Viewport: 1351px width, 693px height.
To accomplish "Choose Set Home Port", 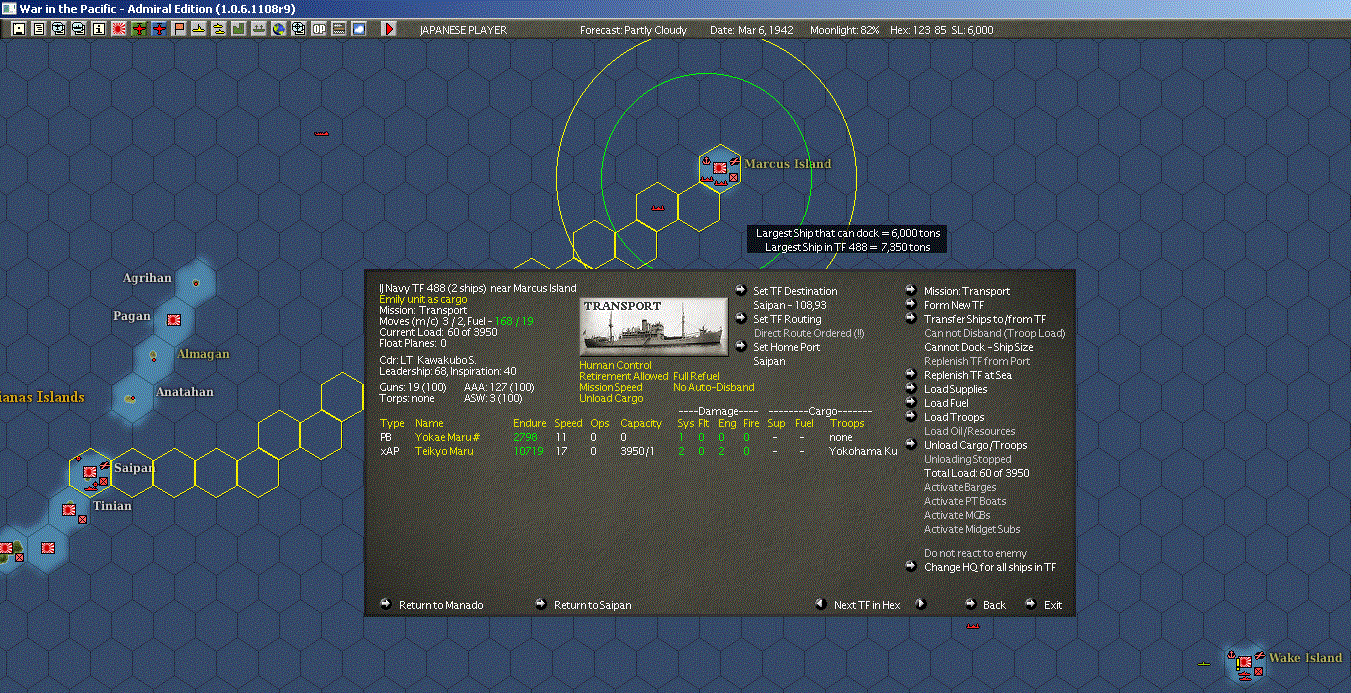I will (786, 347).
